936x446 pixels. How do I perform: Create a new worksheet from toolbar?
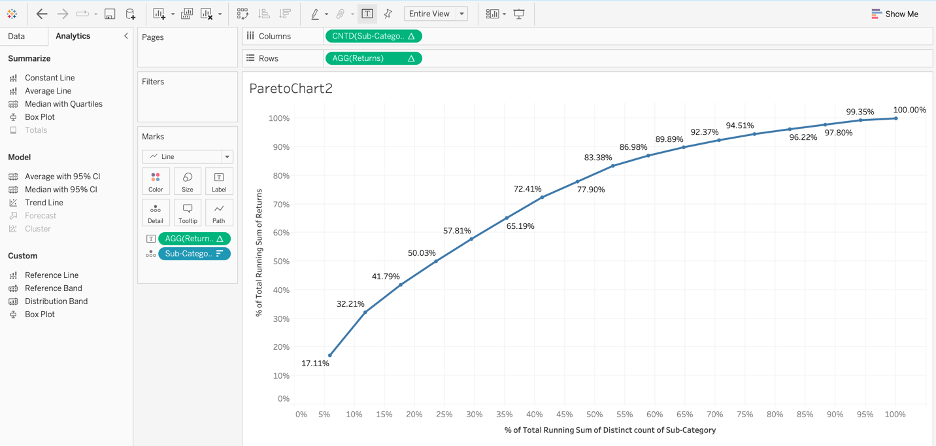pyautogui.click(x=159, y=14)
